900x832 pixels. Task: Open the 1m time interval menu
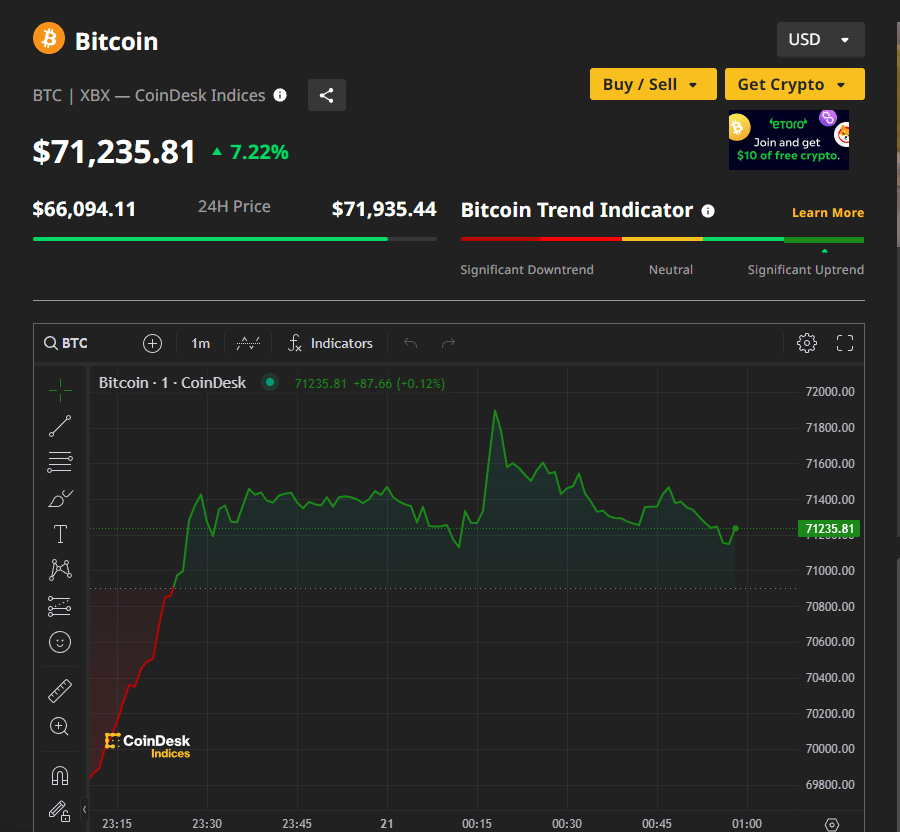point(201,343)
